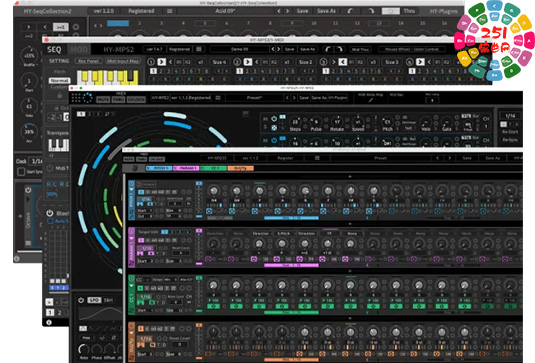The image size is (535, 363).
Task: Open Preset selector in HY-RPE2
Action: click(254, 98)
